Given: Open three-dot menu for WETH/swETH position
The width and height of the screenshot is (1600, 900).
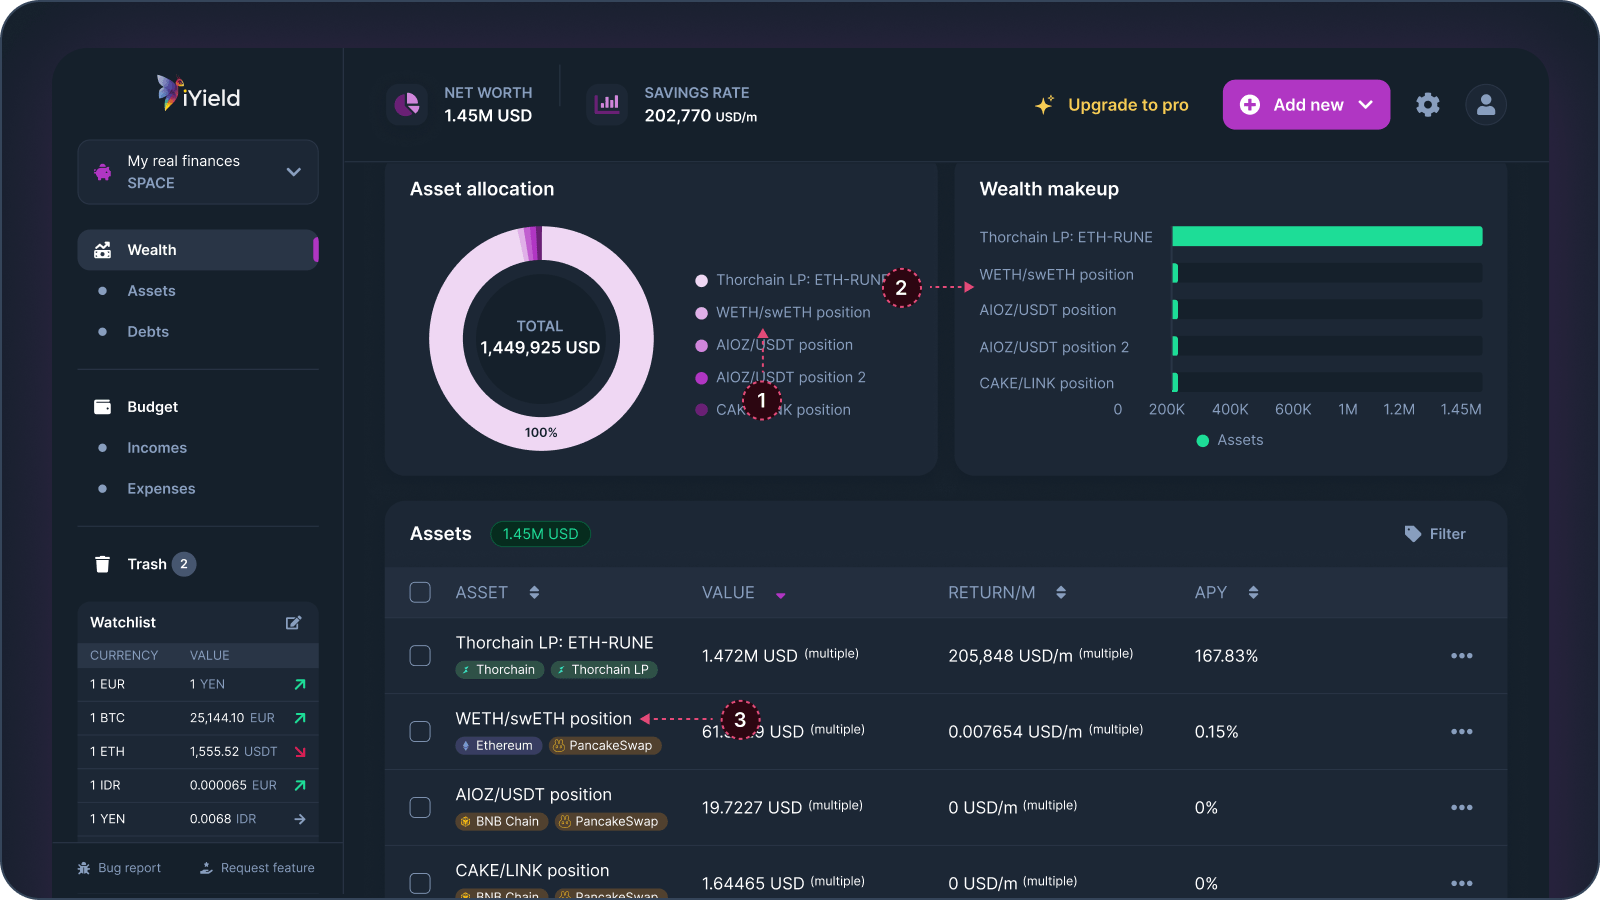Looking at the screenshot, I should [x=1461, y=732].
